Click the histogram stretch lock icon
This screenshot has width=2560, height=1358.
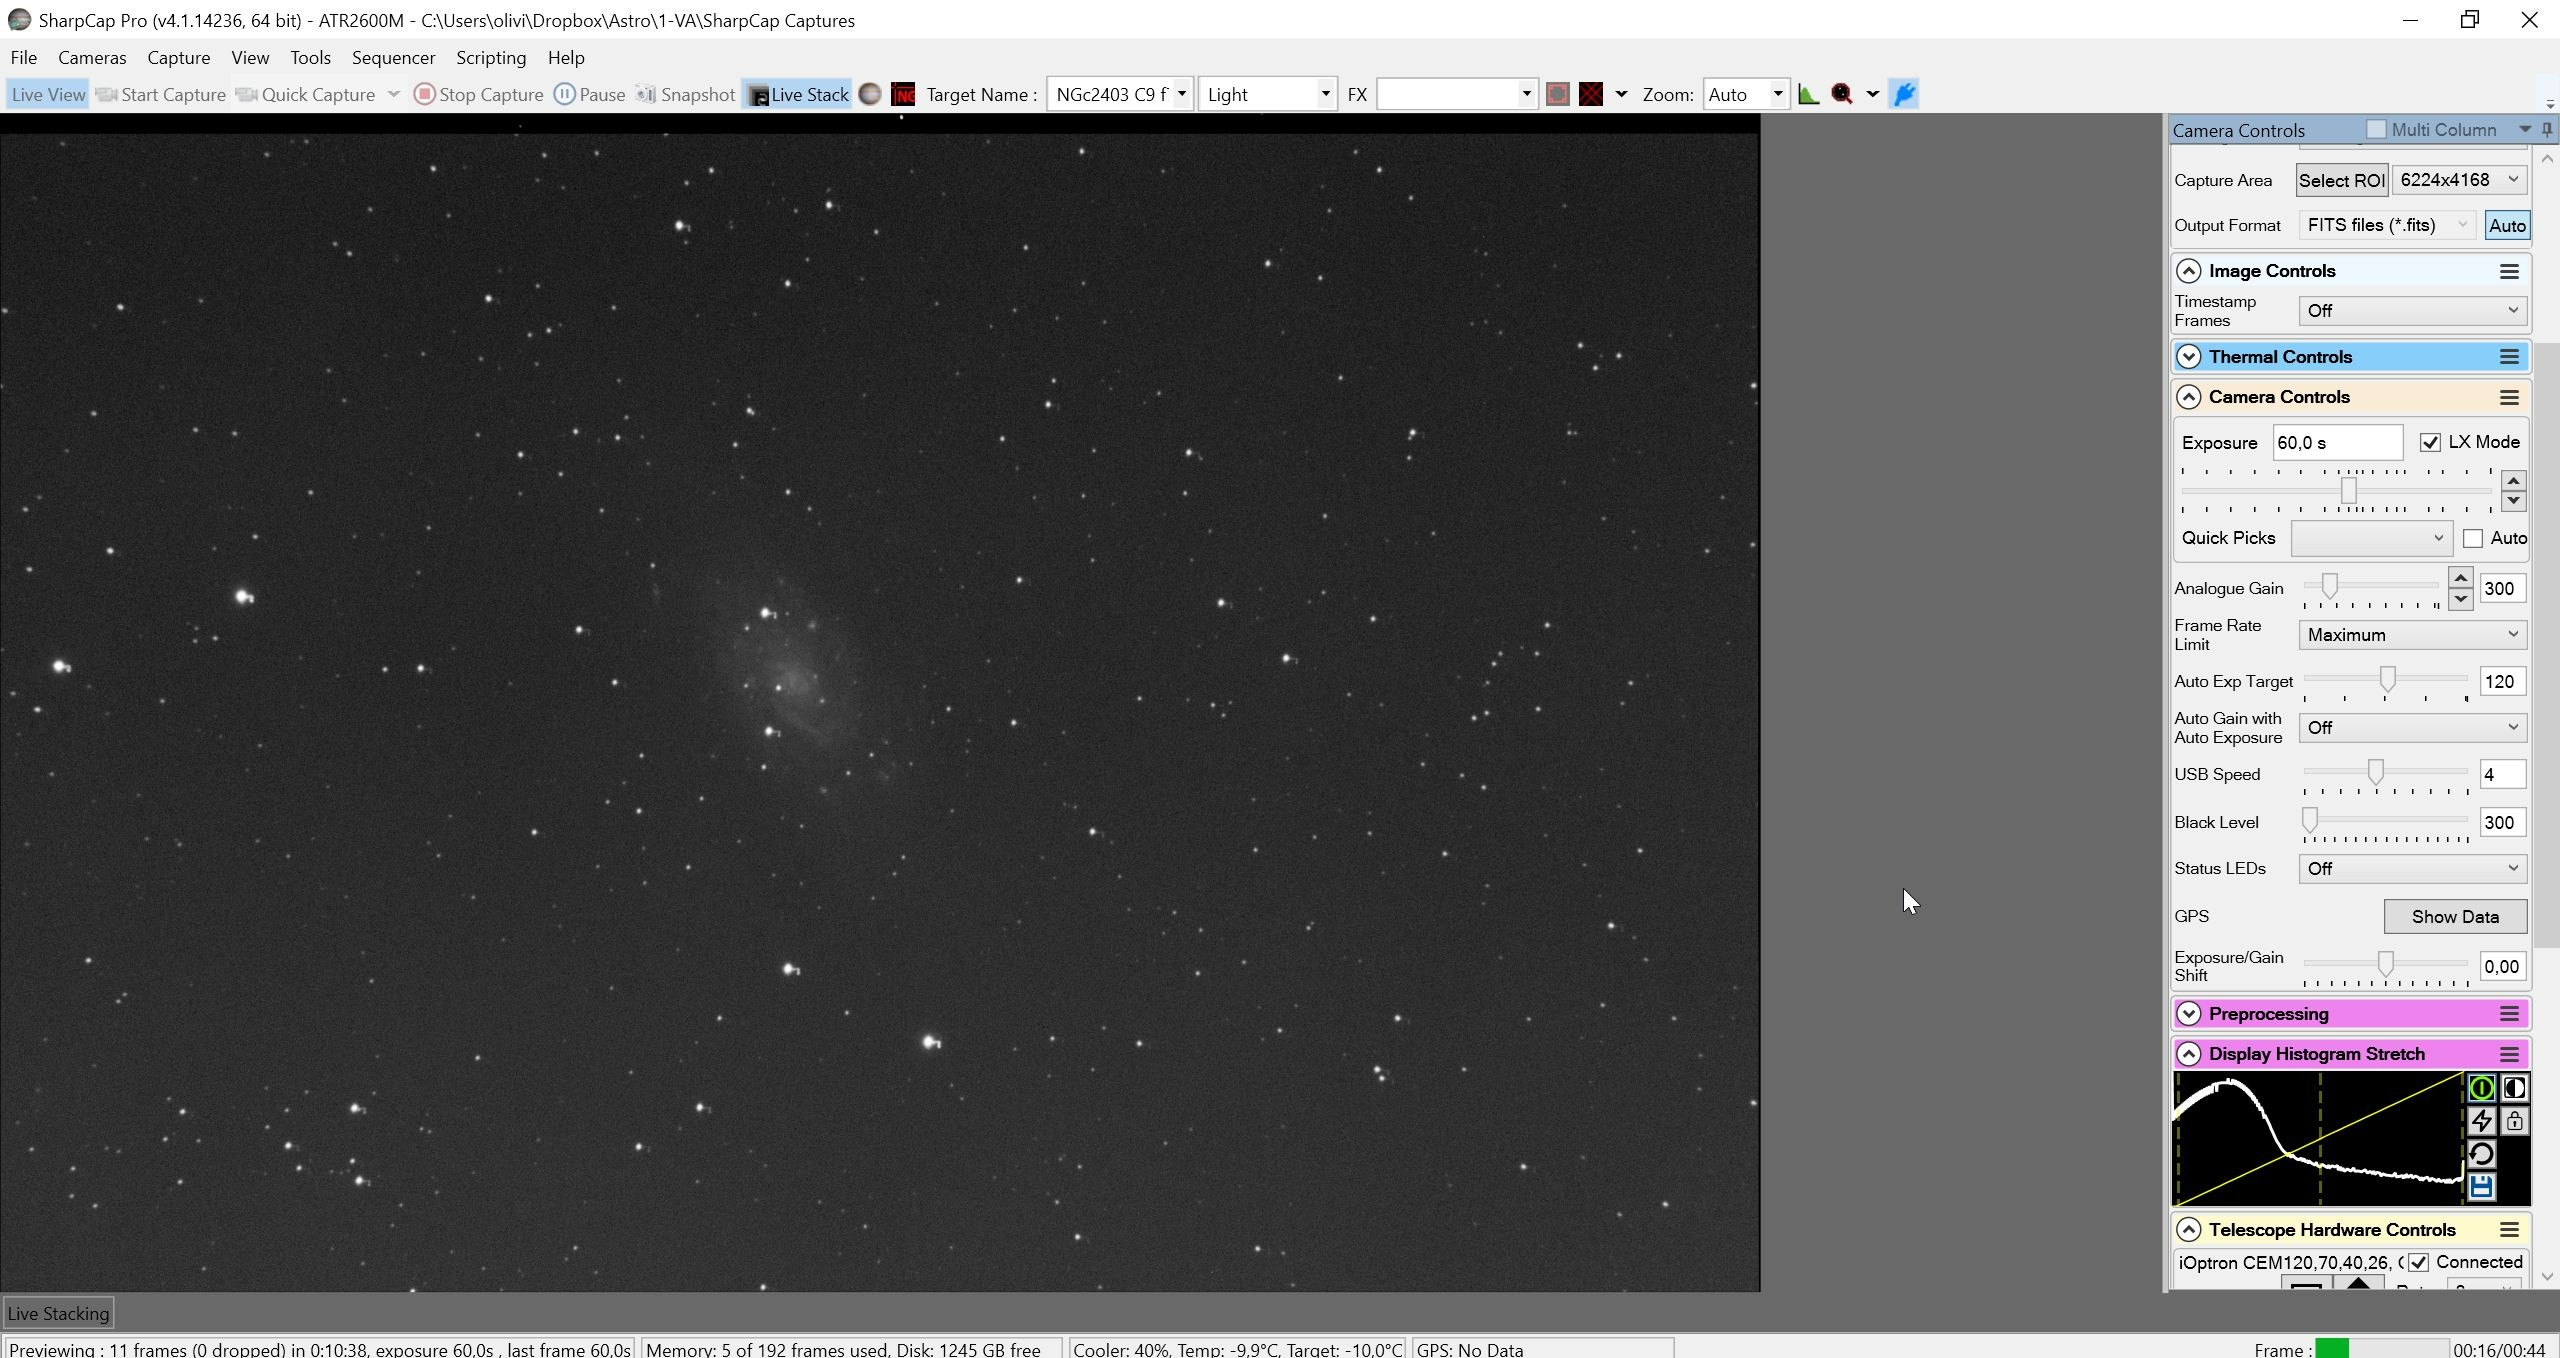click(x=2514, y=1121)
